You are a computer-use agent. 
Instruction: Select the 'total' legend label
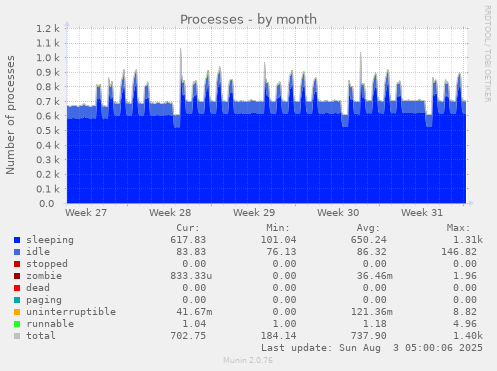click(x=41, y=336)
